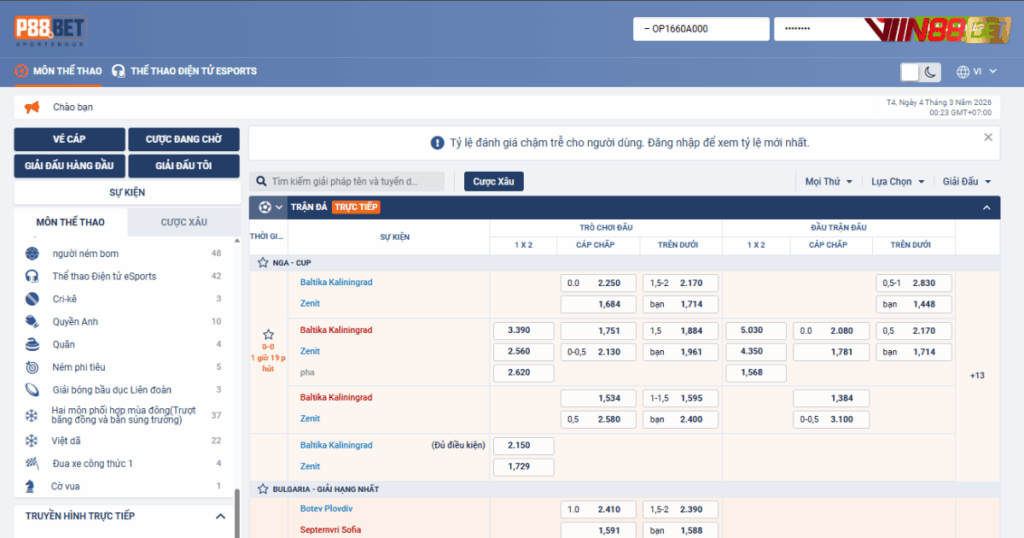
Task: Select the darts (Ném phi tiêu) target icon
Action: coord(32,367)
